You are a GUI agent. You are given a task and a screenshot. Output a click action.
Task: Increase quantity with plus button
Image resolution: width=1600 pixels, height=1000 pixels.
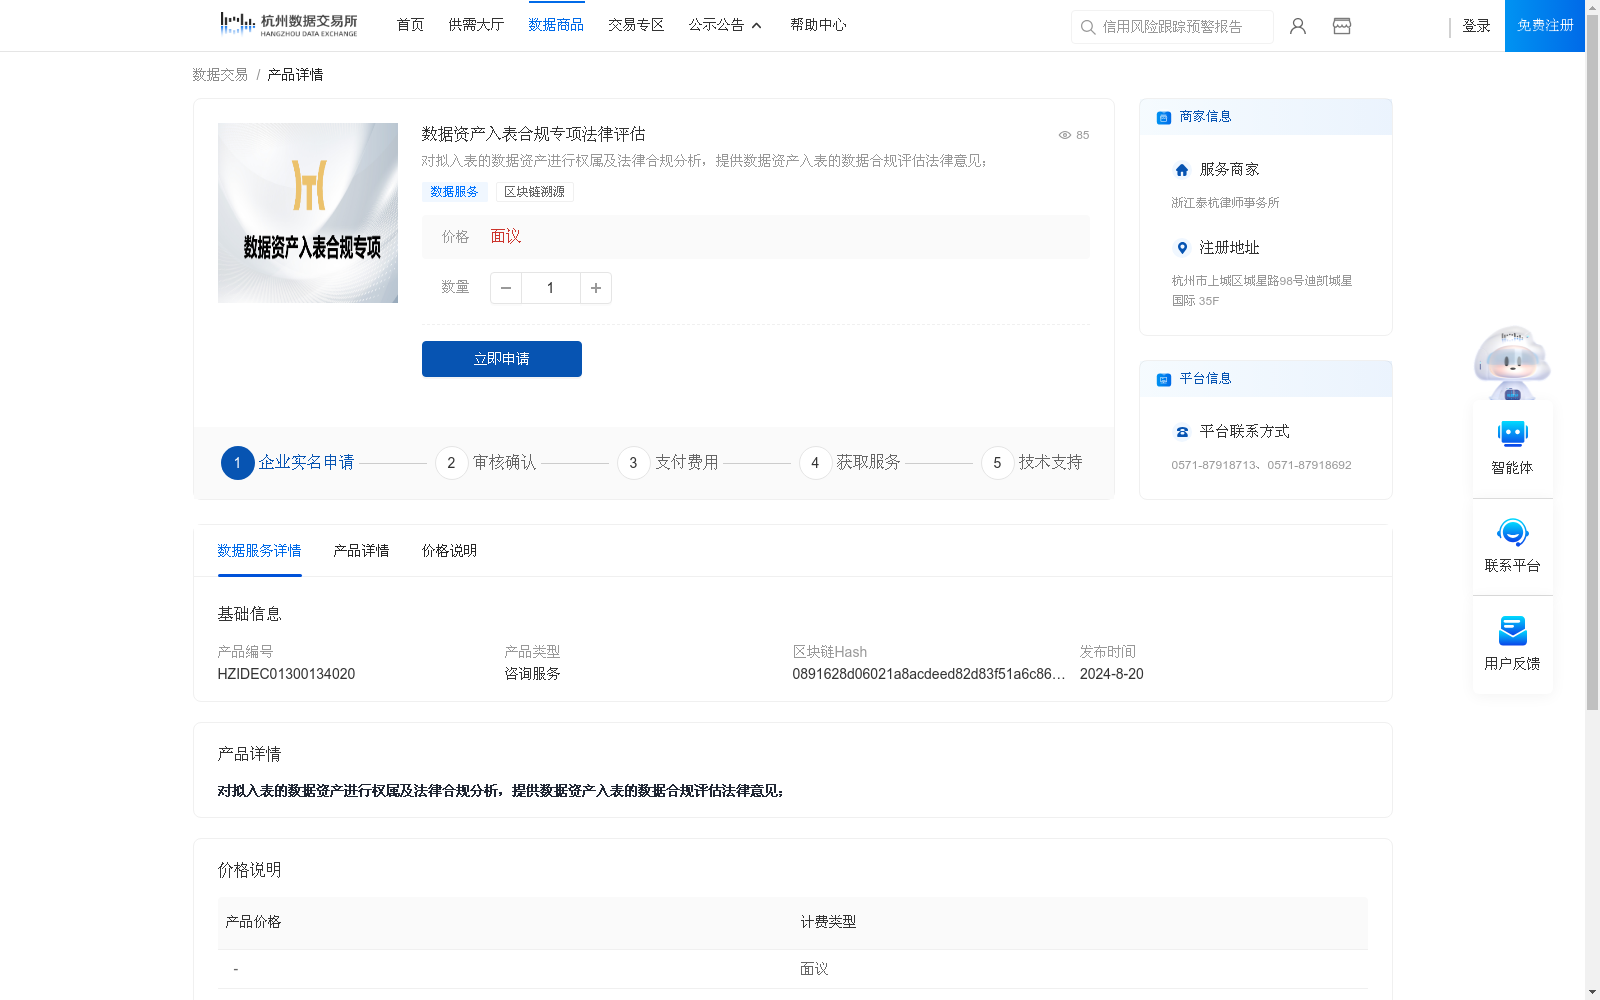point(596,288)
